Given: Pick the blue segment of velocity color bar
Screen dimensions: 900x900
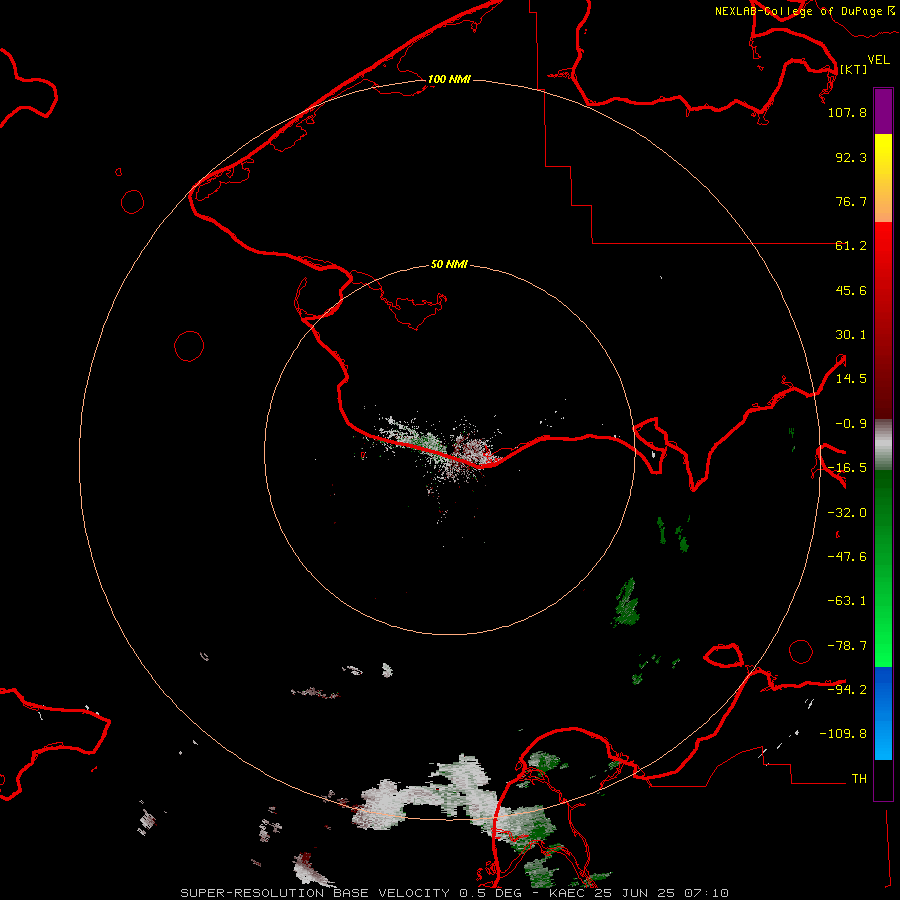Looking at the screenshot, I should [x=883, y=713].
